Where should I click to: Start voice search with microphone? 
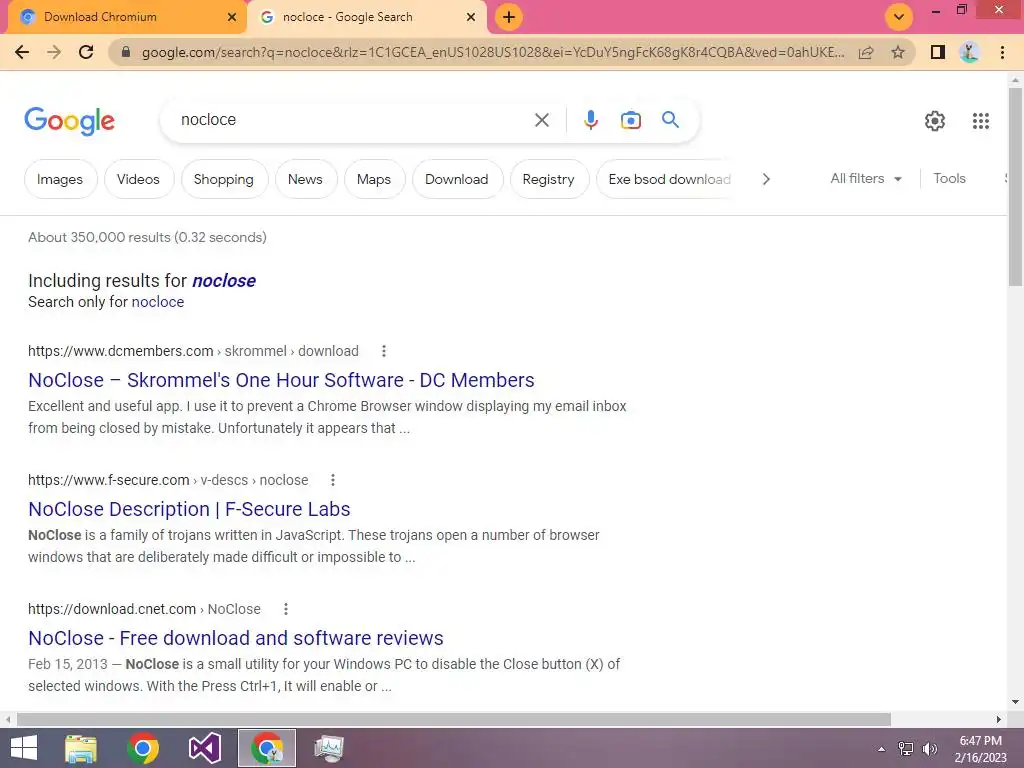click(590, 120)
